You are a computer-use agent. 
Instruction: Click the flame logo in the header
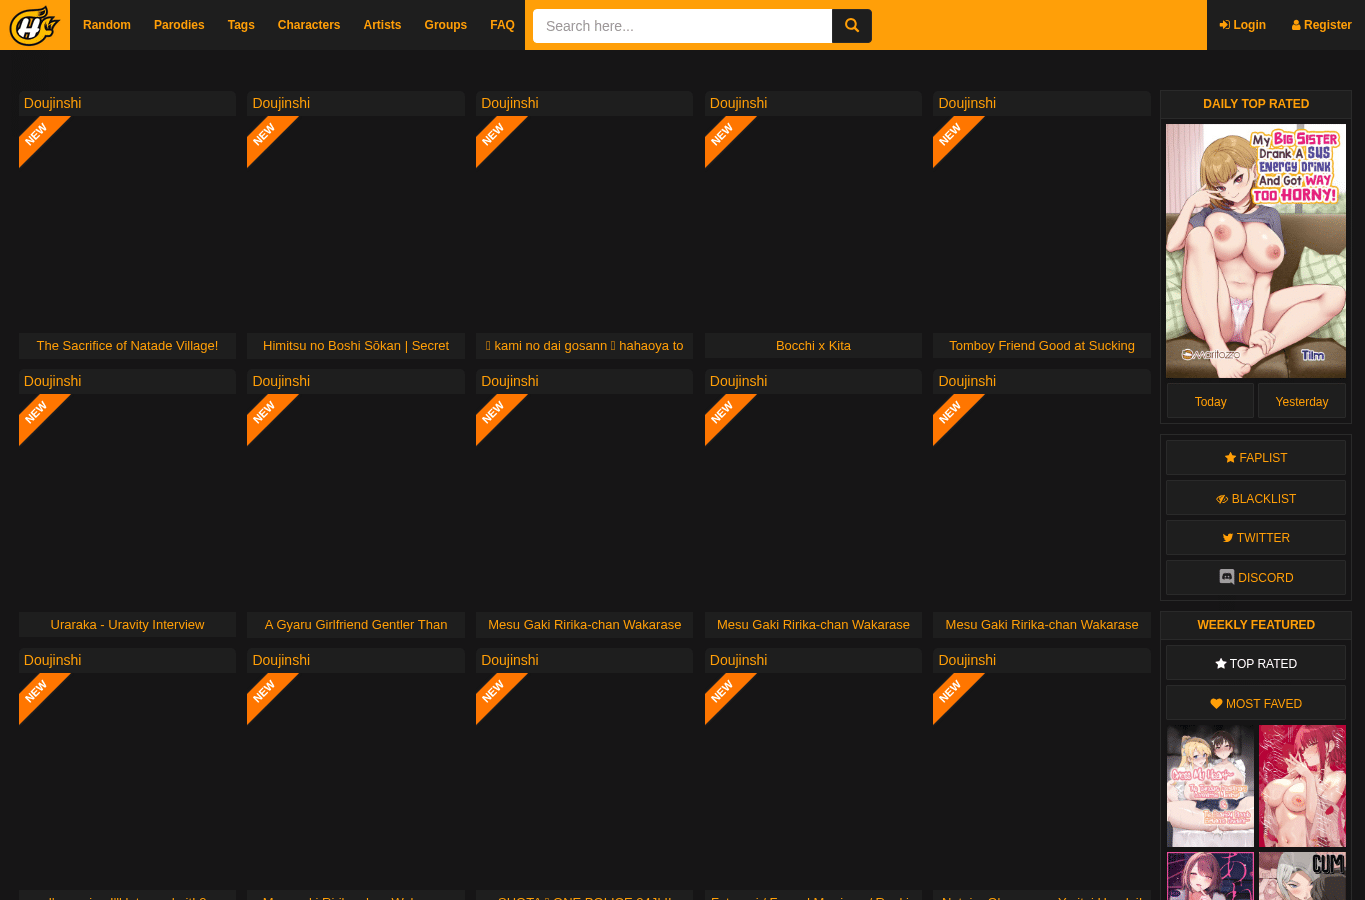pos(34,25)
